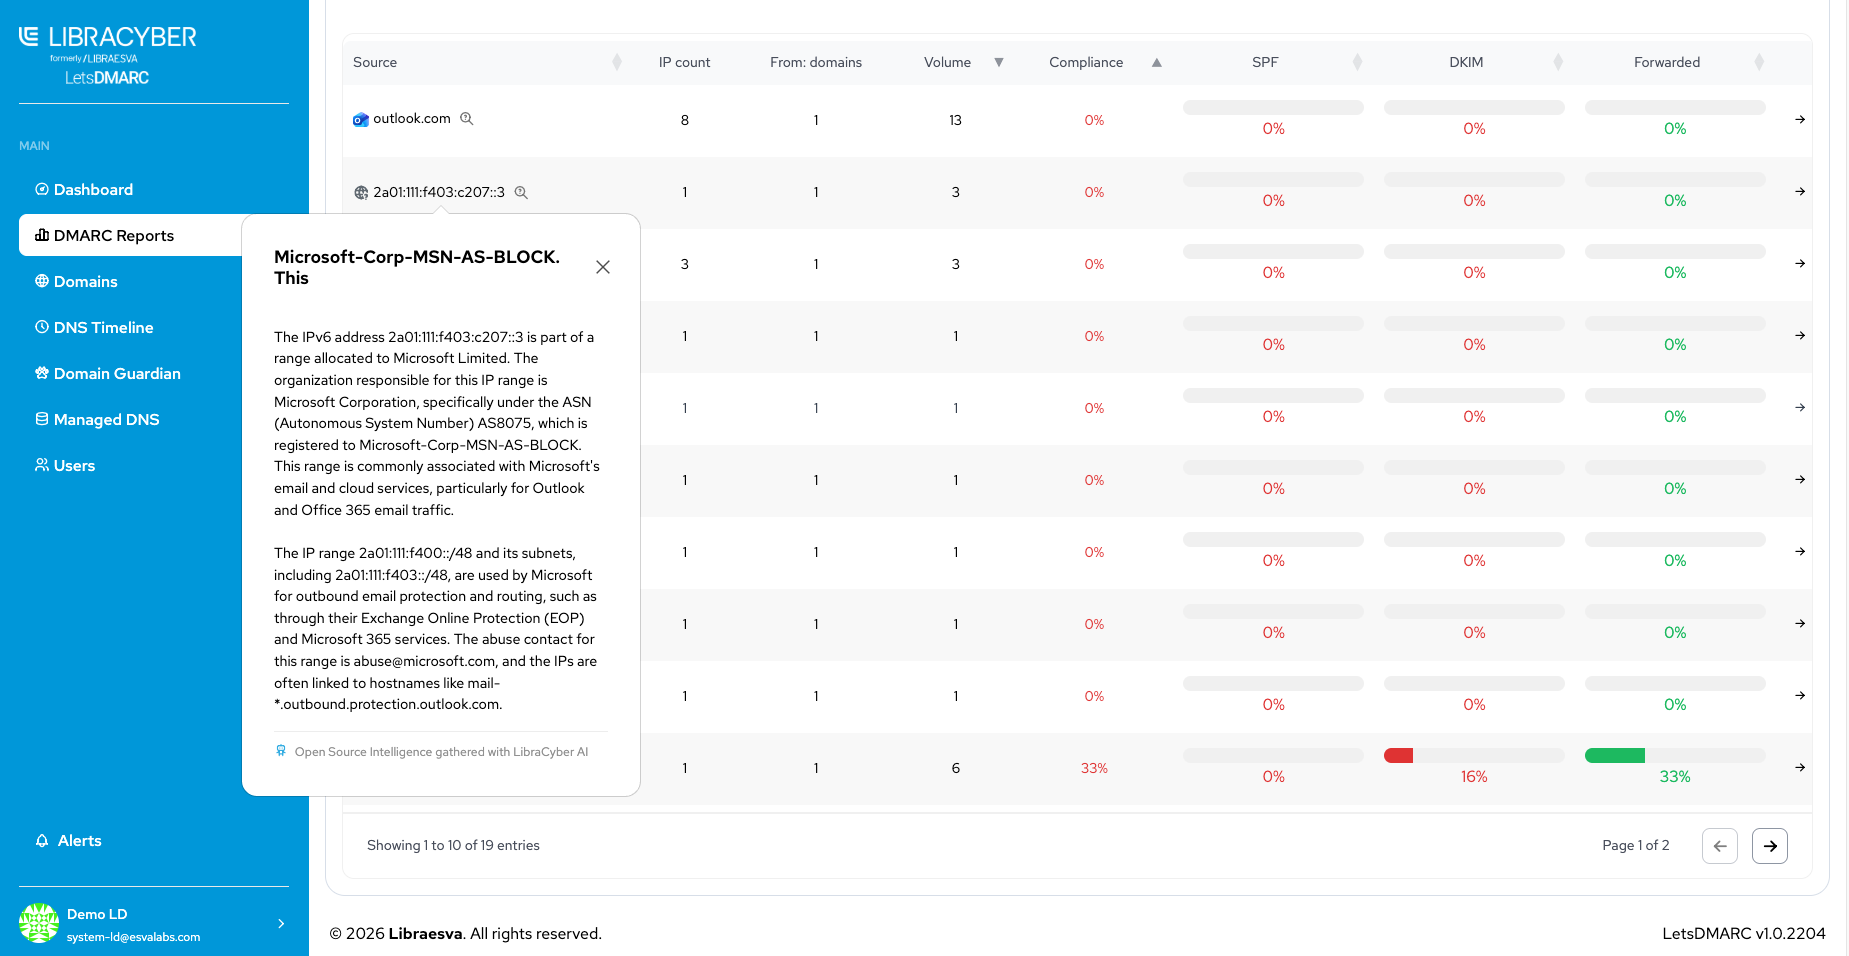Click the From: domains column header
The width and height of the screenshot is (1849, 956).
(x=816, y=62)
